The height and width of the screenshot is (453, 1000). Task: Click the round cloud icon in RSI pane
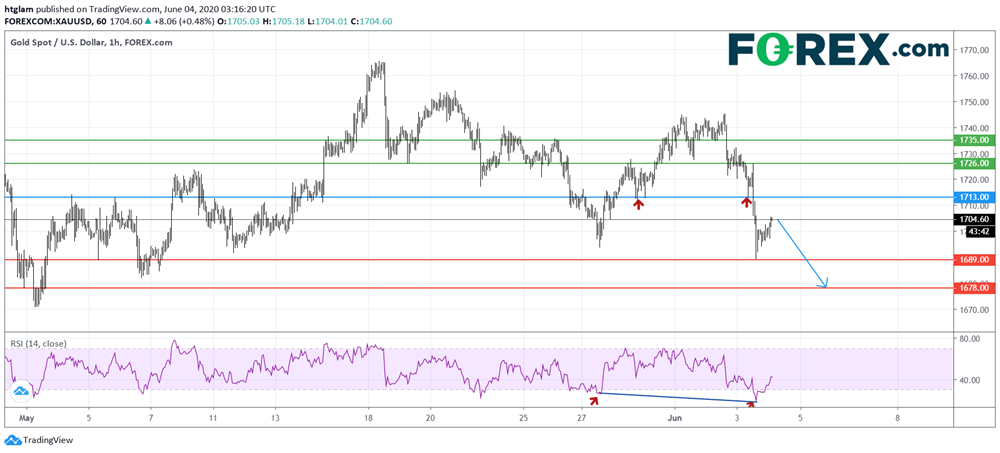coord(20,391)
